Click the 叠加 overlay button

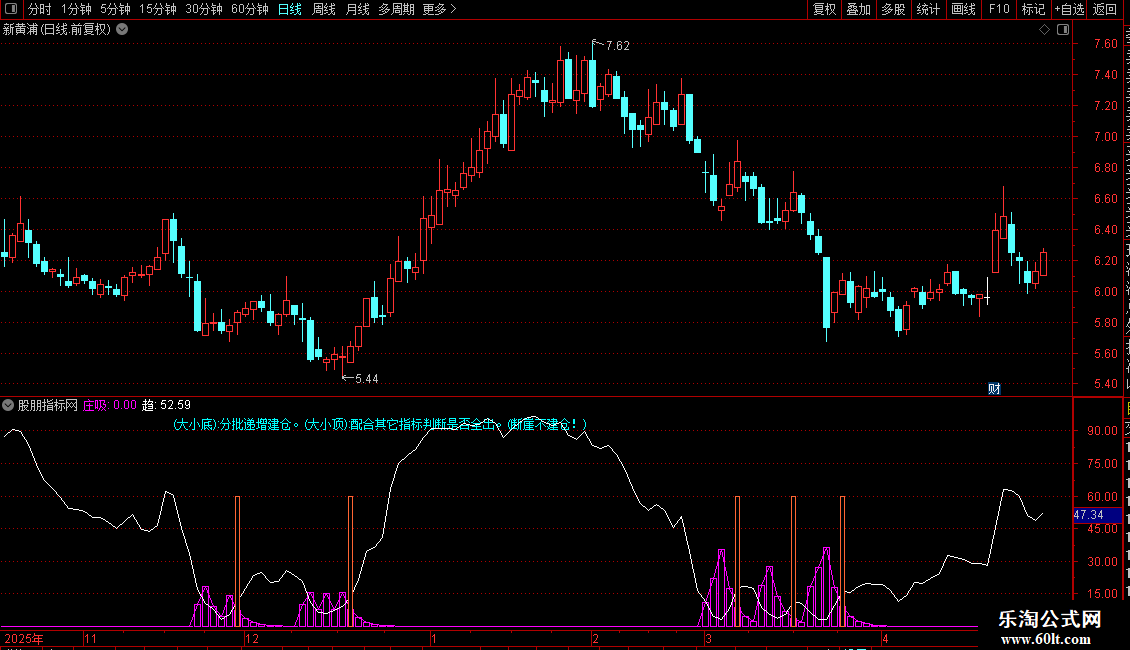coord(859,9)
